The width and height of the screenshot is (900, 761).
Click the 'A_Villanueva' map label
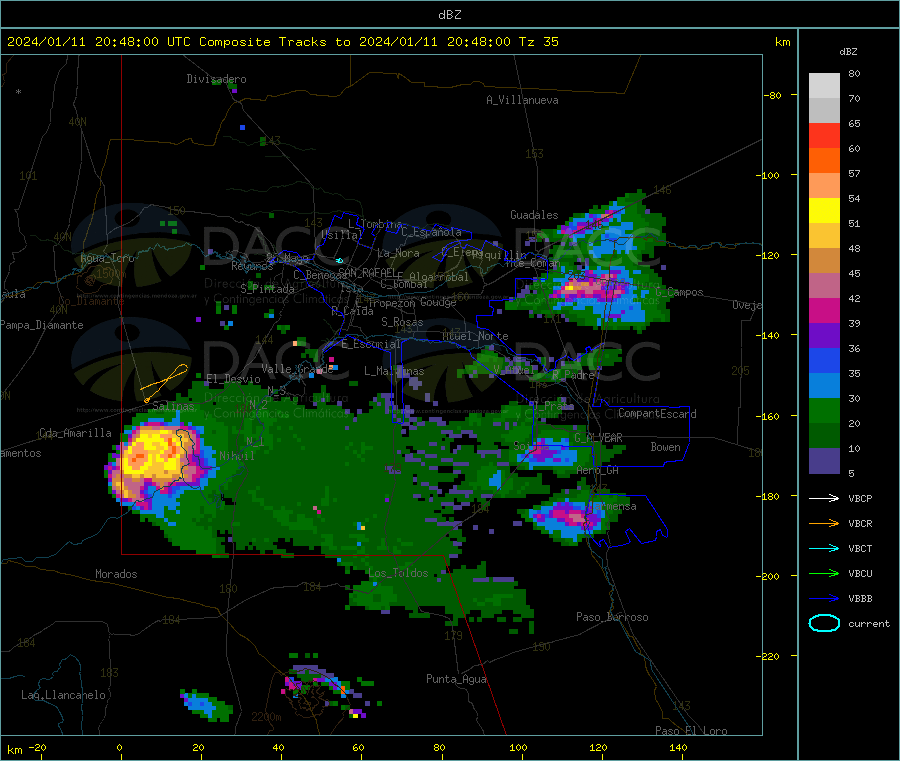pos(522,100)
